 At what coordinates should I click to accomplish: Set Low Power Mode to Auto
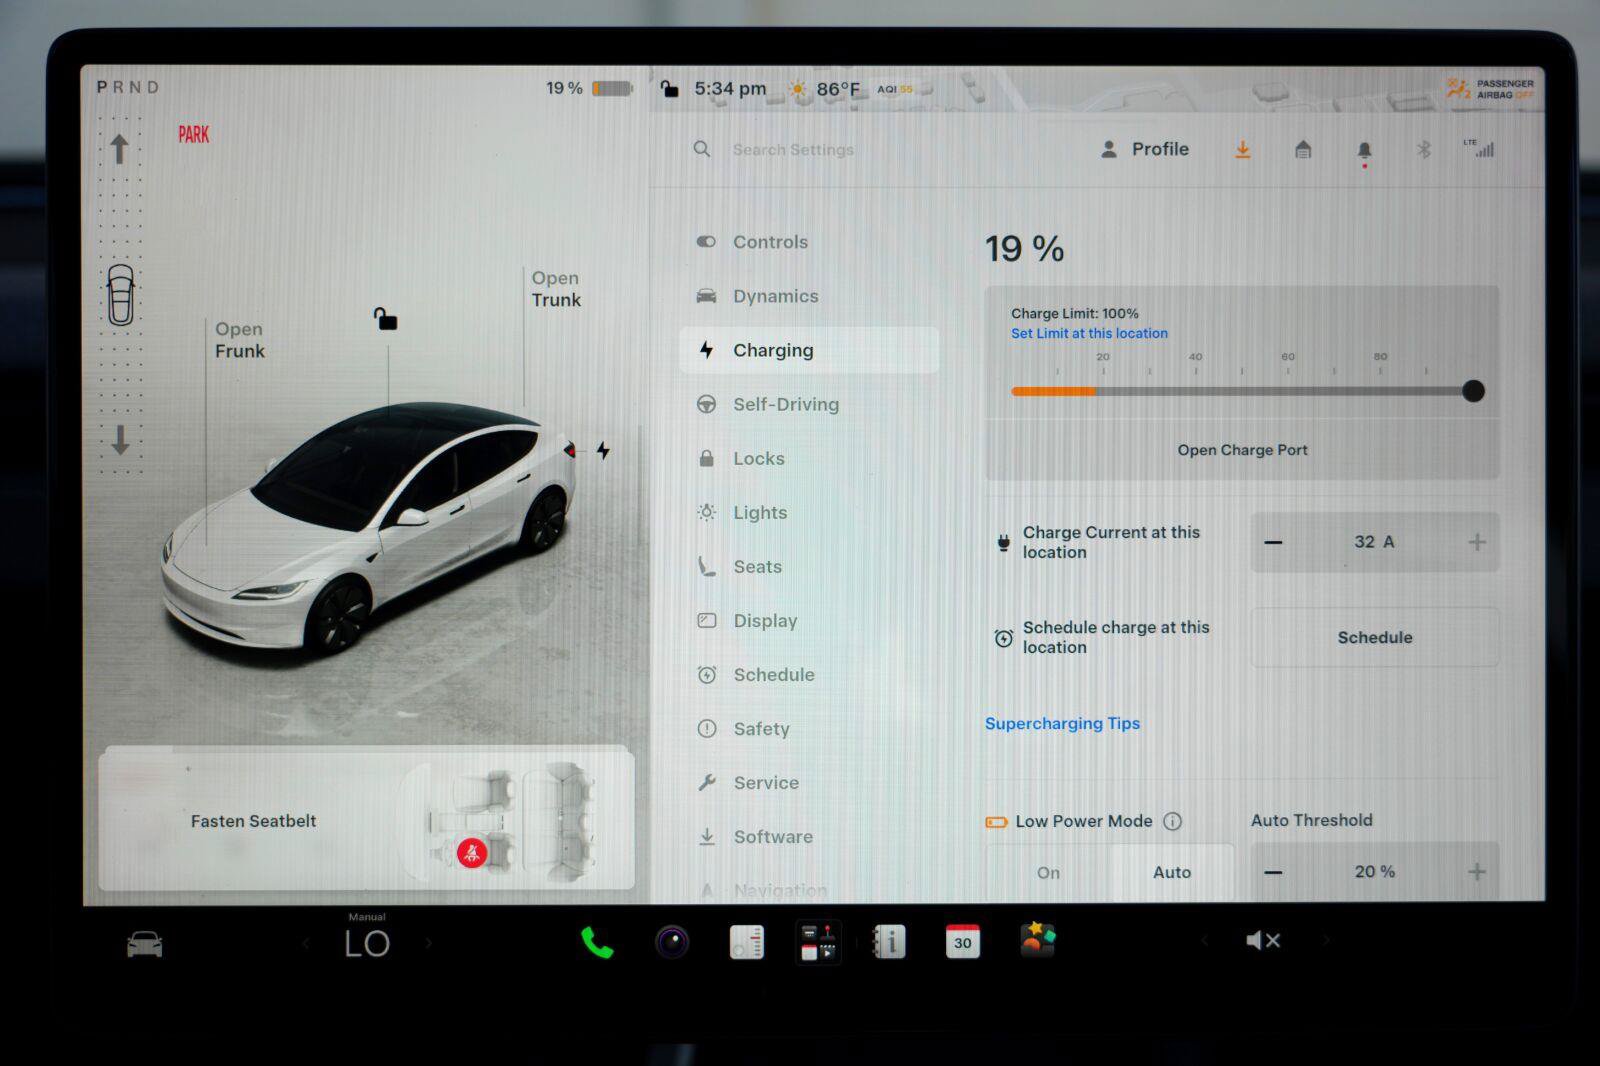(1172, 872)
